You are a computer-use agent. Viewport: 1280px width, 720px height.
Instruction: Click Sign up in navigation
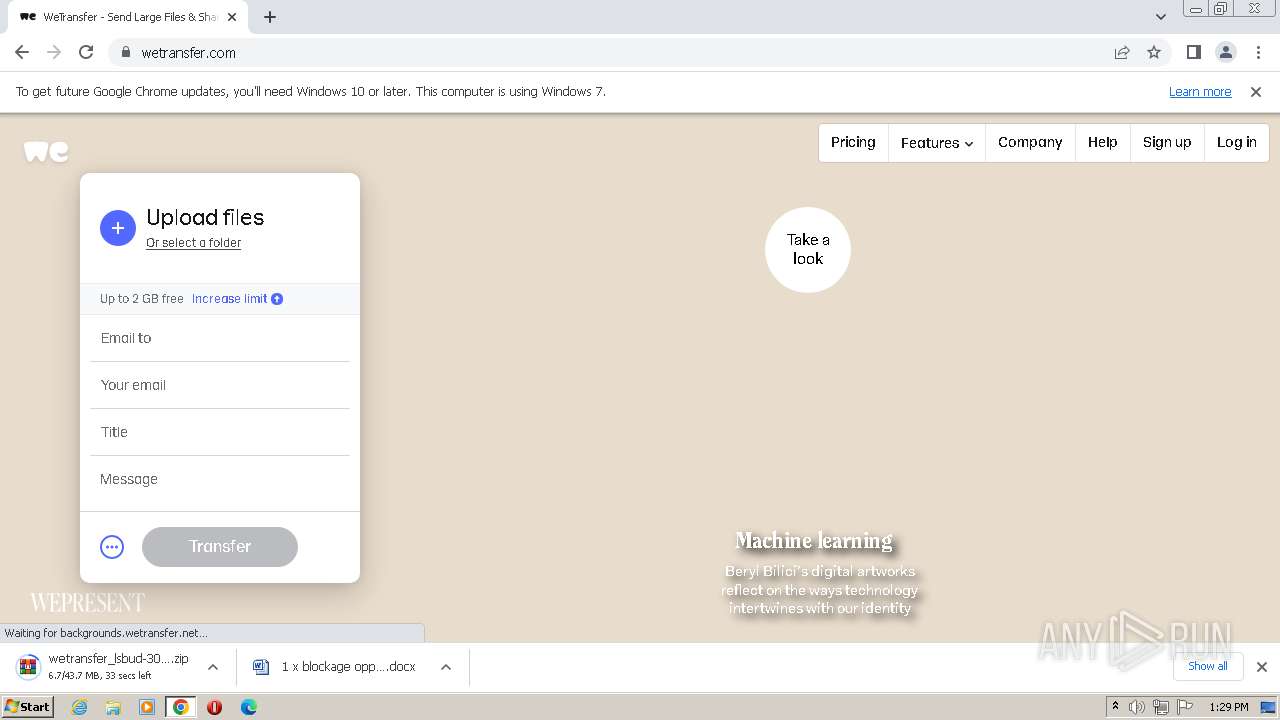[1167, 143]
